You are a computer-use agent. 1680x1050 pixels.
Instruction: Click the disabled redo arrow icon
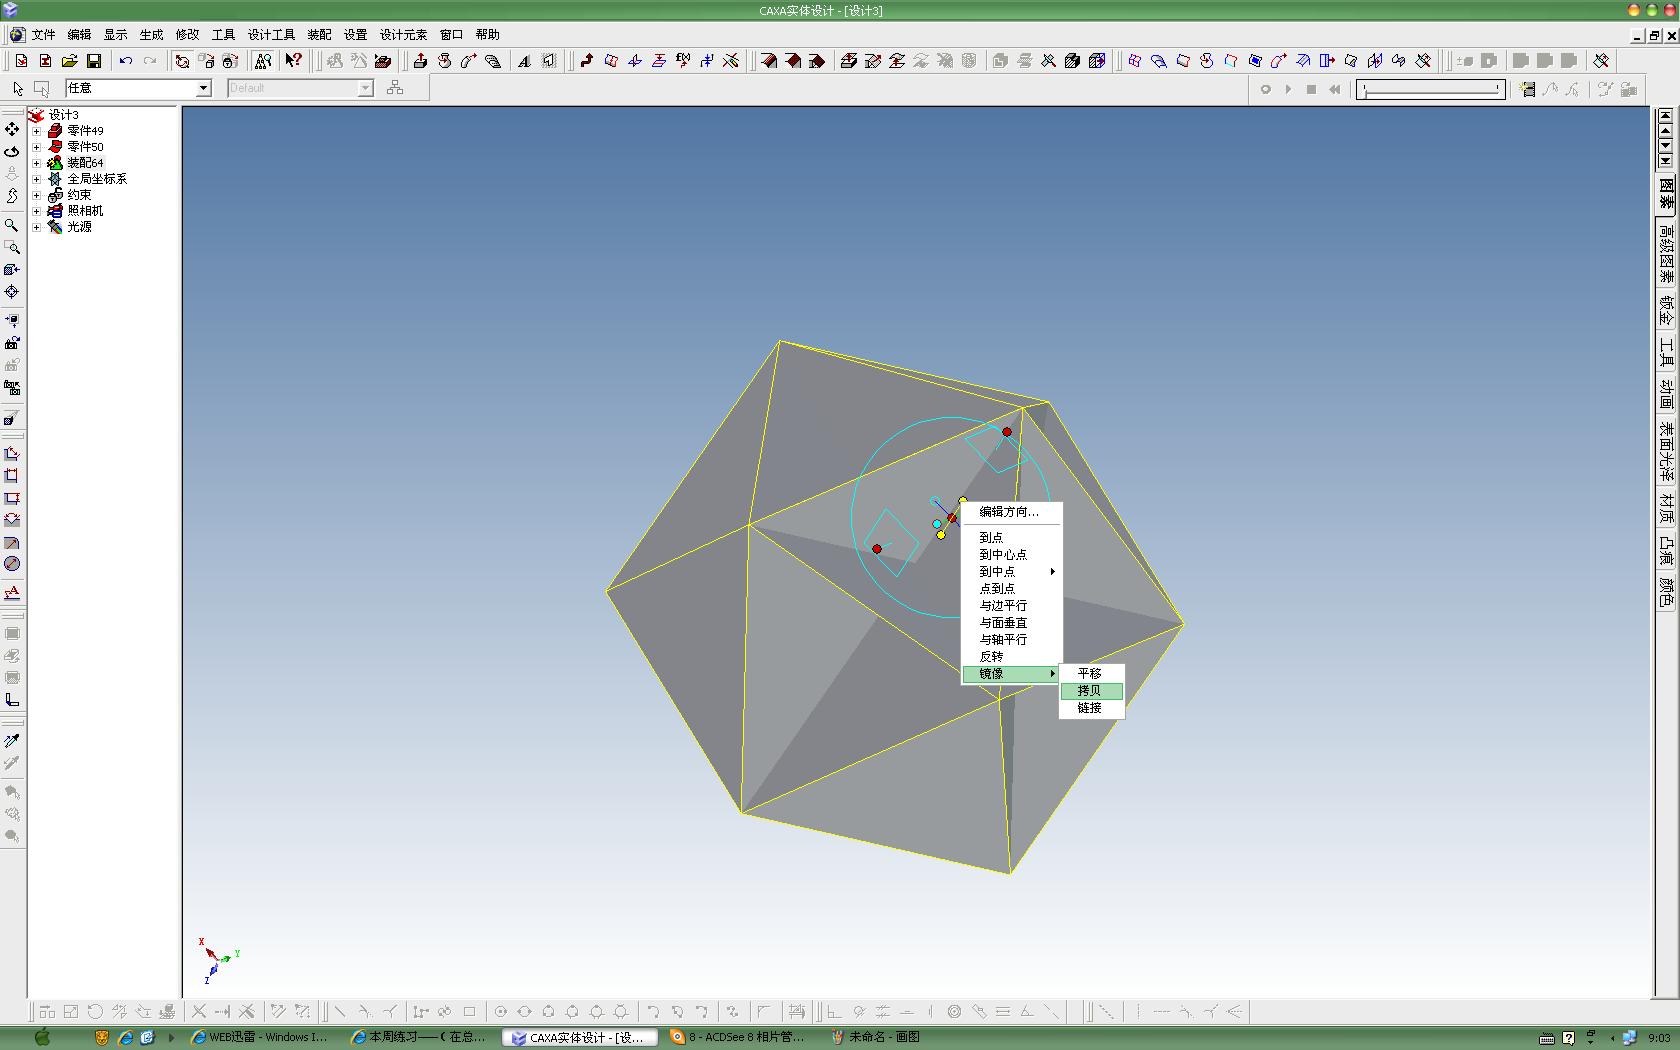pyautogui.click(x=150, y=61)
